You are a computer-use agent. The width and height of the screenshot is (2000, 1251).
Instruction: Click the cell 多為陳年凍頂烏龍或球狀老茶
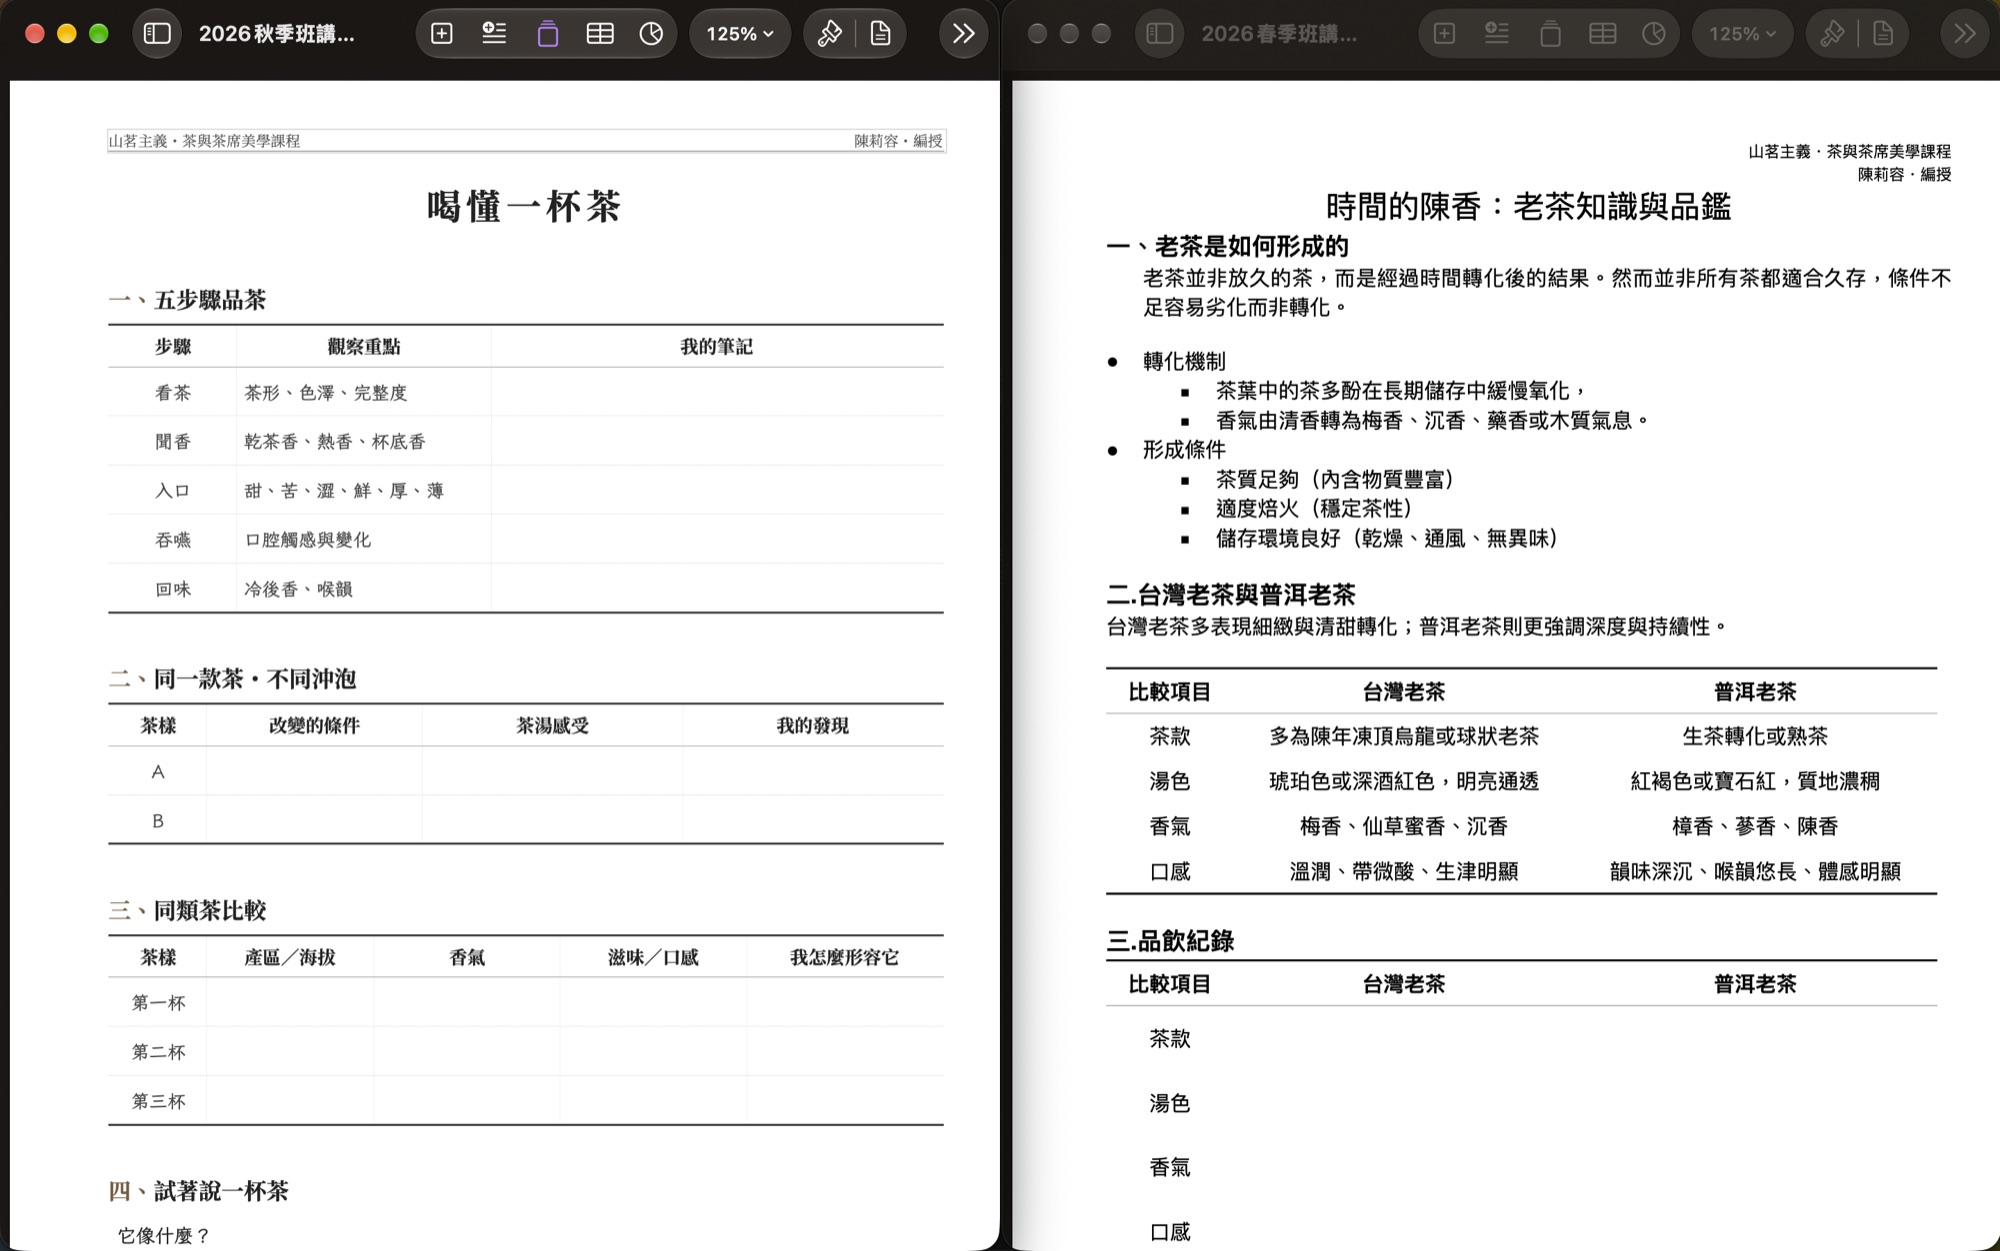[1404, 737]
